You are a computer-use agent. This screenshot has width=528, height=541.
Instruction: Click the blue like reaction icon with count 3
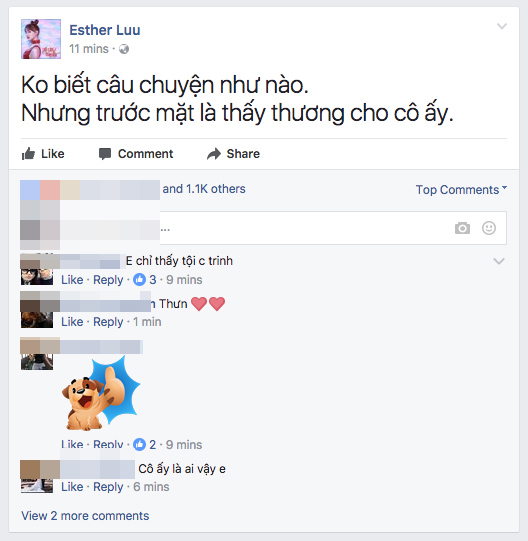[139, 279]
